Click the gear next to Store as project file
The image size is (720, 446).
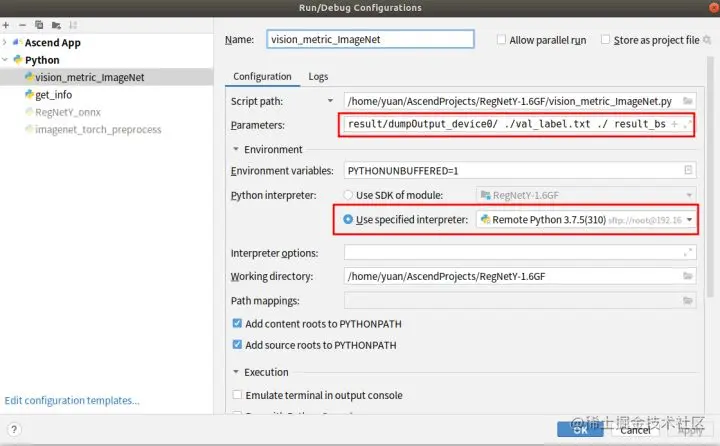707,40
